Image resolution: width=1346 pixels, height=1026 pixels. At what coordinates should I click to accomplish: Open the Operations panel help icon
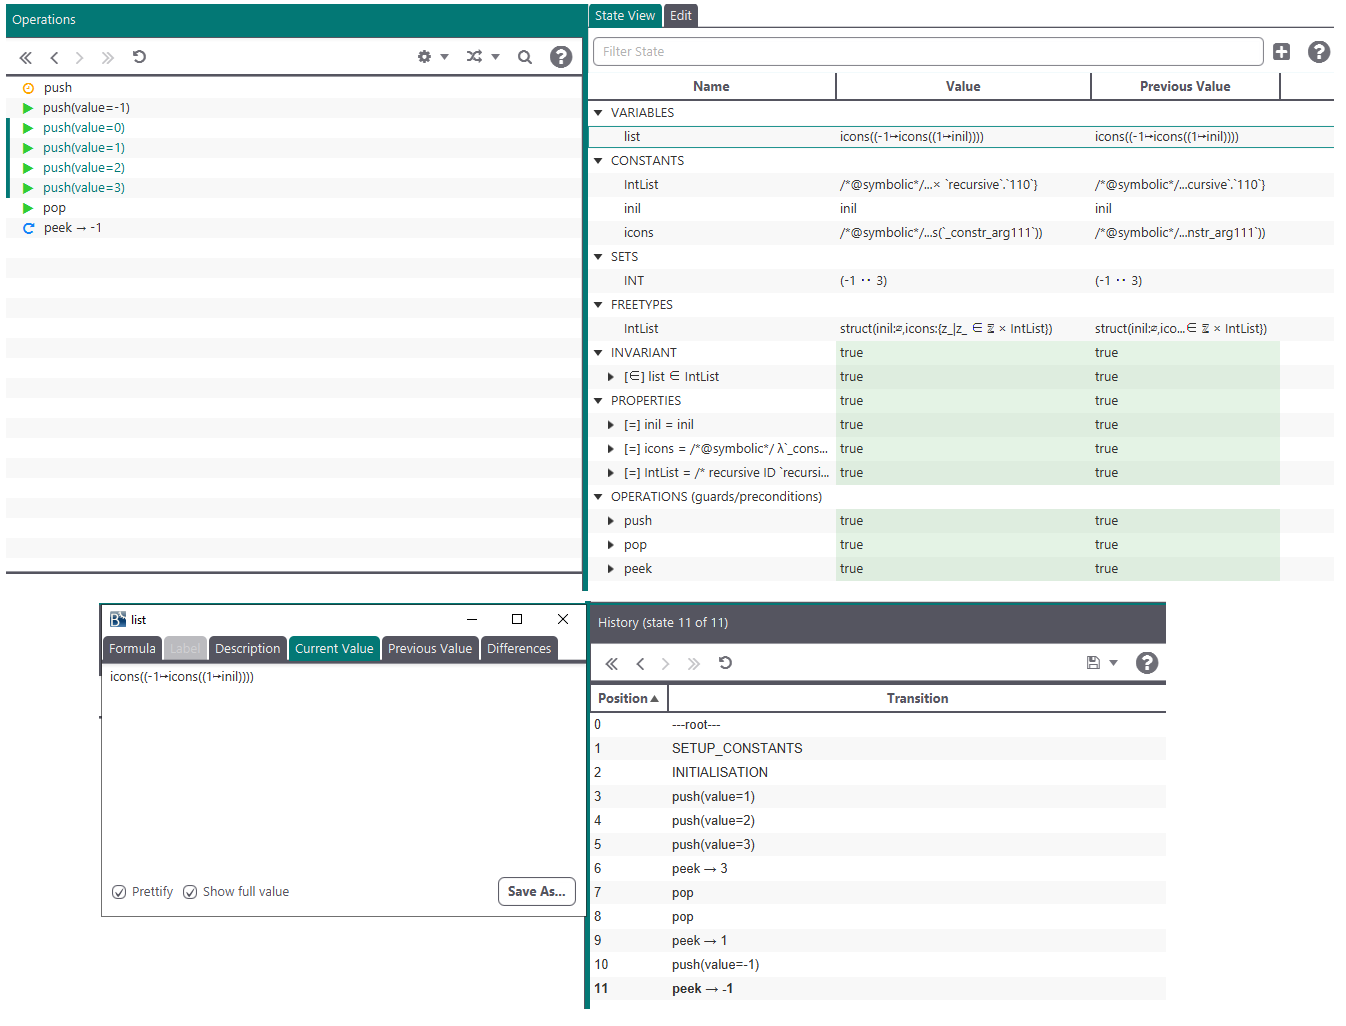[561, 57]
